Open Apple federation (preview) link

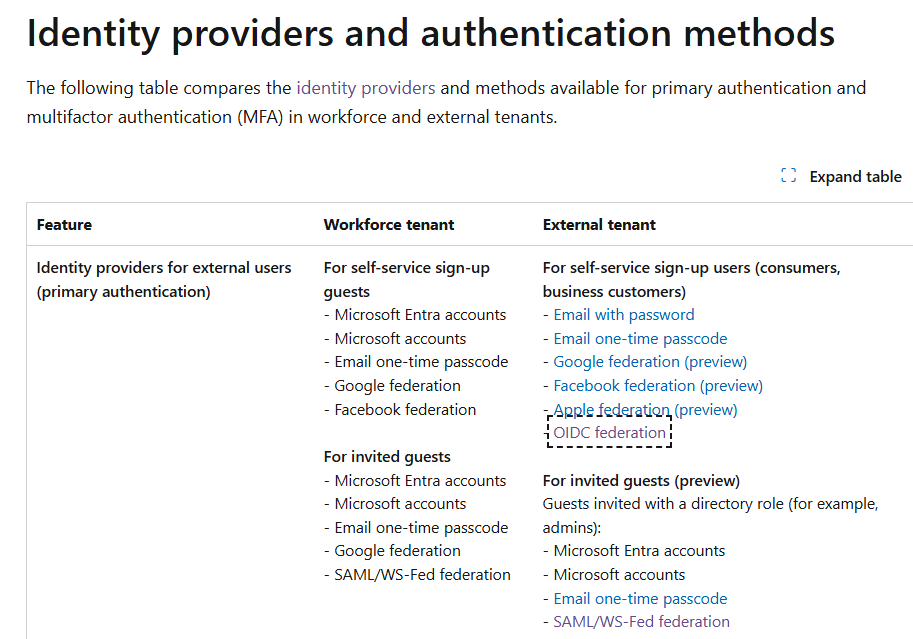[645, 409]
